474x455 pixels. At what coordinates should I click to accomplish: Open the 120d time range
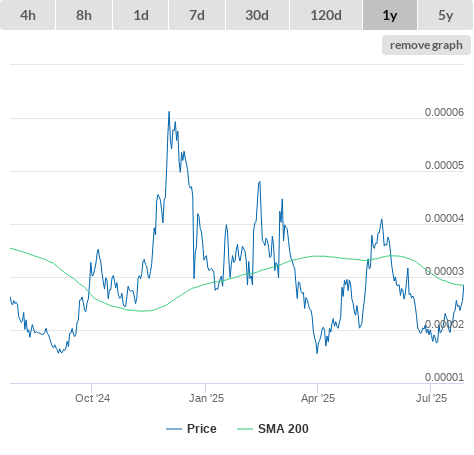[326, 15]
